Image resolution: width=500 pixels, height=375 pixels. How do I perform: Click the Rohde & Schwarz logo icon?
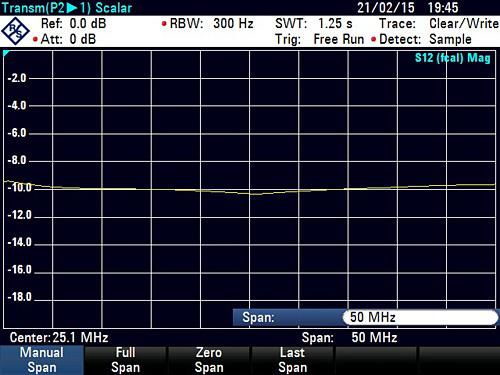point(15,31)
